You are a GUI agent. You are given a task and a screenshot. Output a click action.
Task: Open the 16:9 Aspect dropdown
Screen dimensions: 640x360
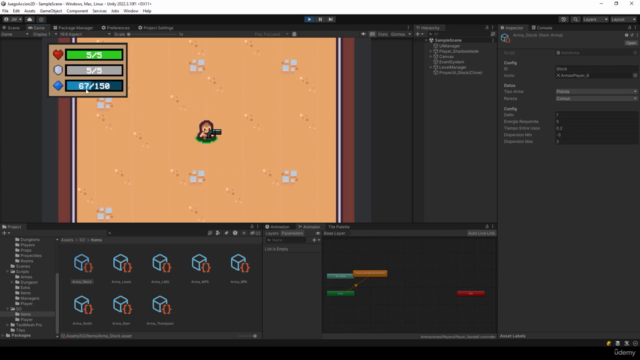pyautogui.click(x=84, y=34)
